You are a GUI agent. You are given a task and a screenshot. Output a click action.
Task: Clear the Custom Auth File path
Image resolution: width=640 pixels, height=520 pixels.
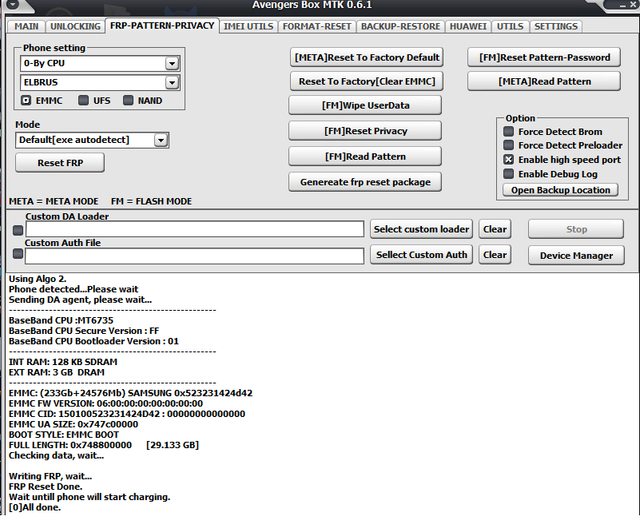[x=495, y=255]
